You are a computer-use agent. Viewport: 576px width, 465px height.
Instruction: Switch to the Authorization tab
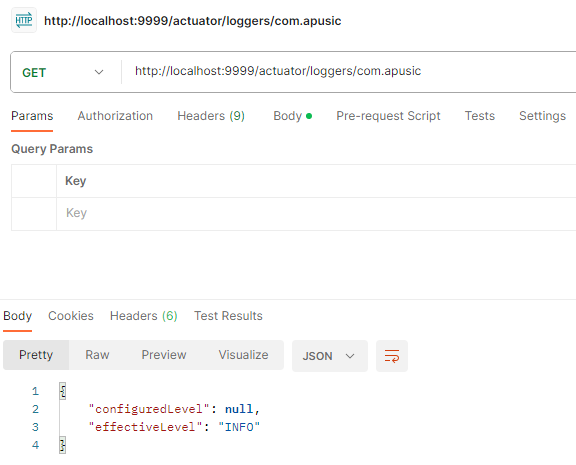coord(115,116)
